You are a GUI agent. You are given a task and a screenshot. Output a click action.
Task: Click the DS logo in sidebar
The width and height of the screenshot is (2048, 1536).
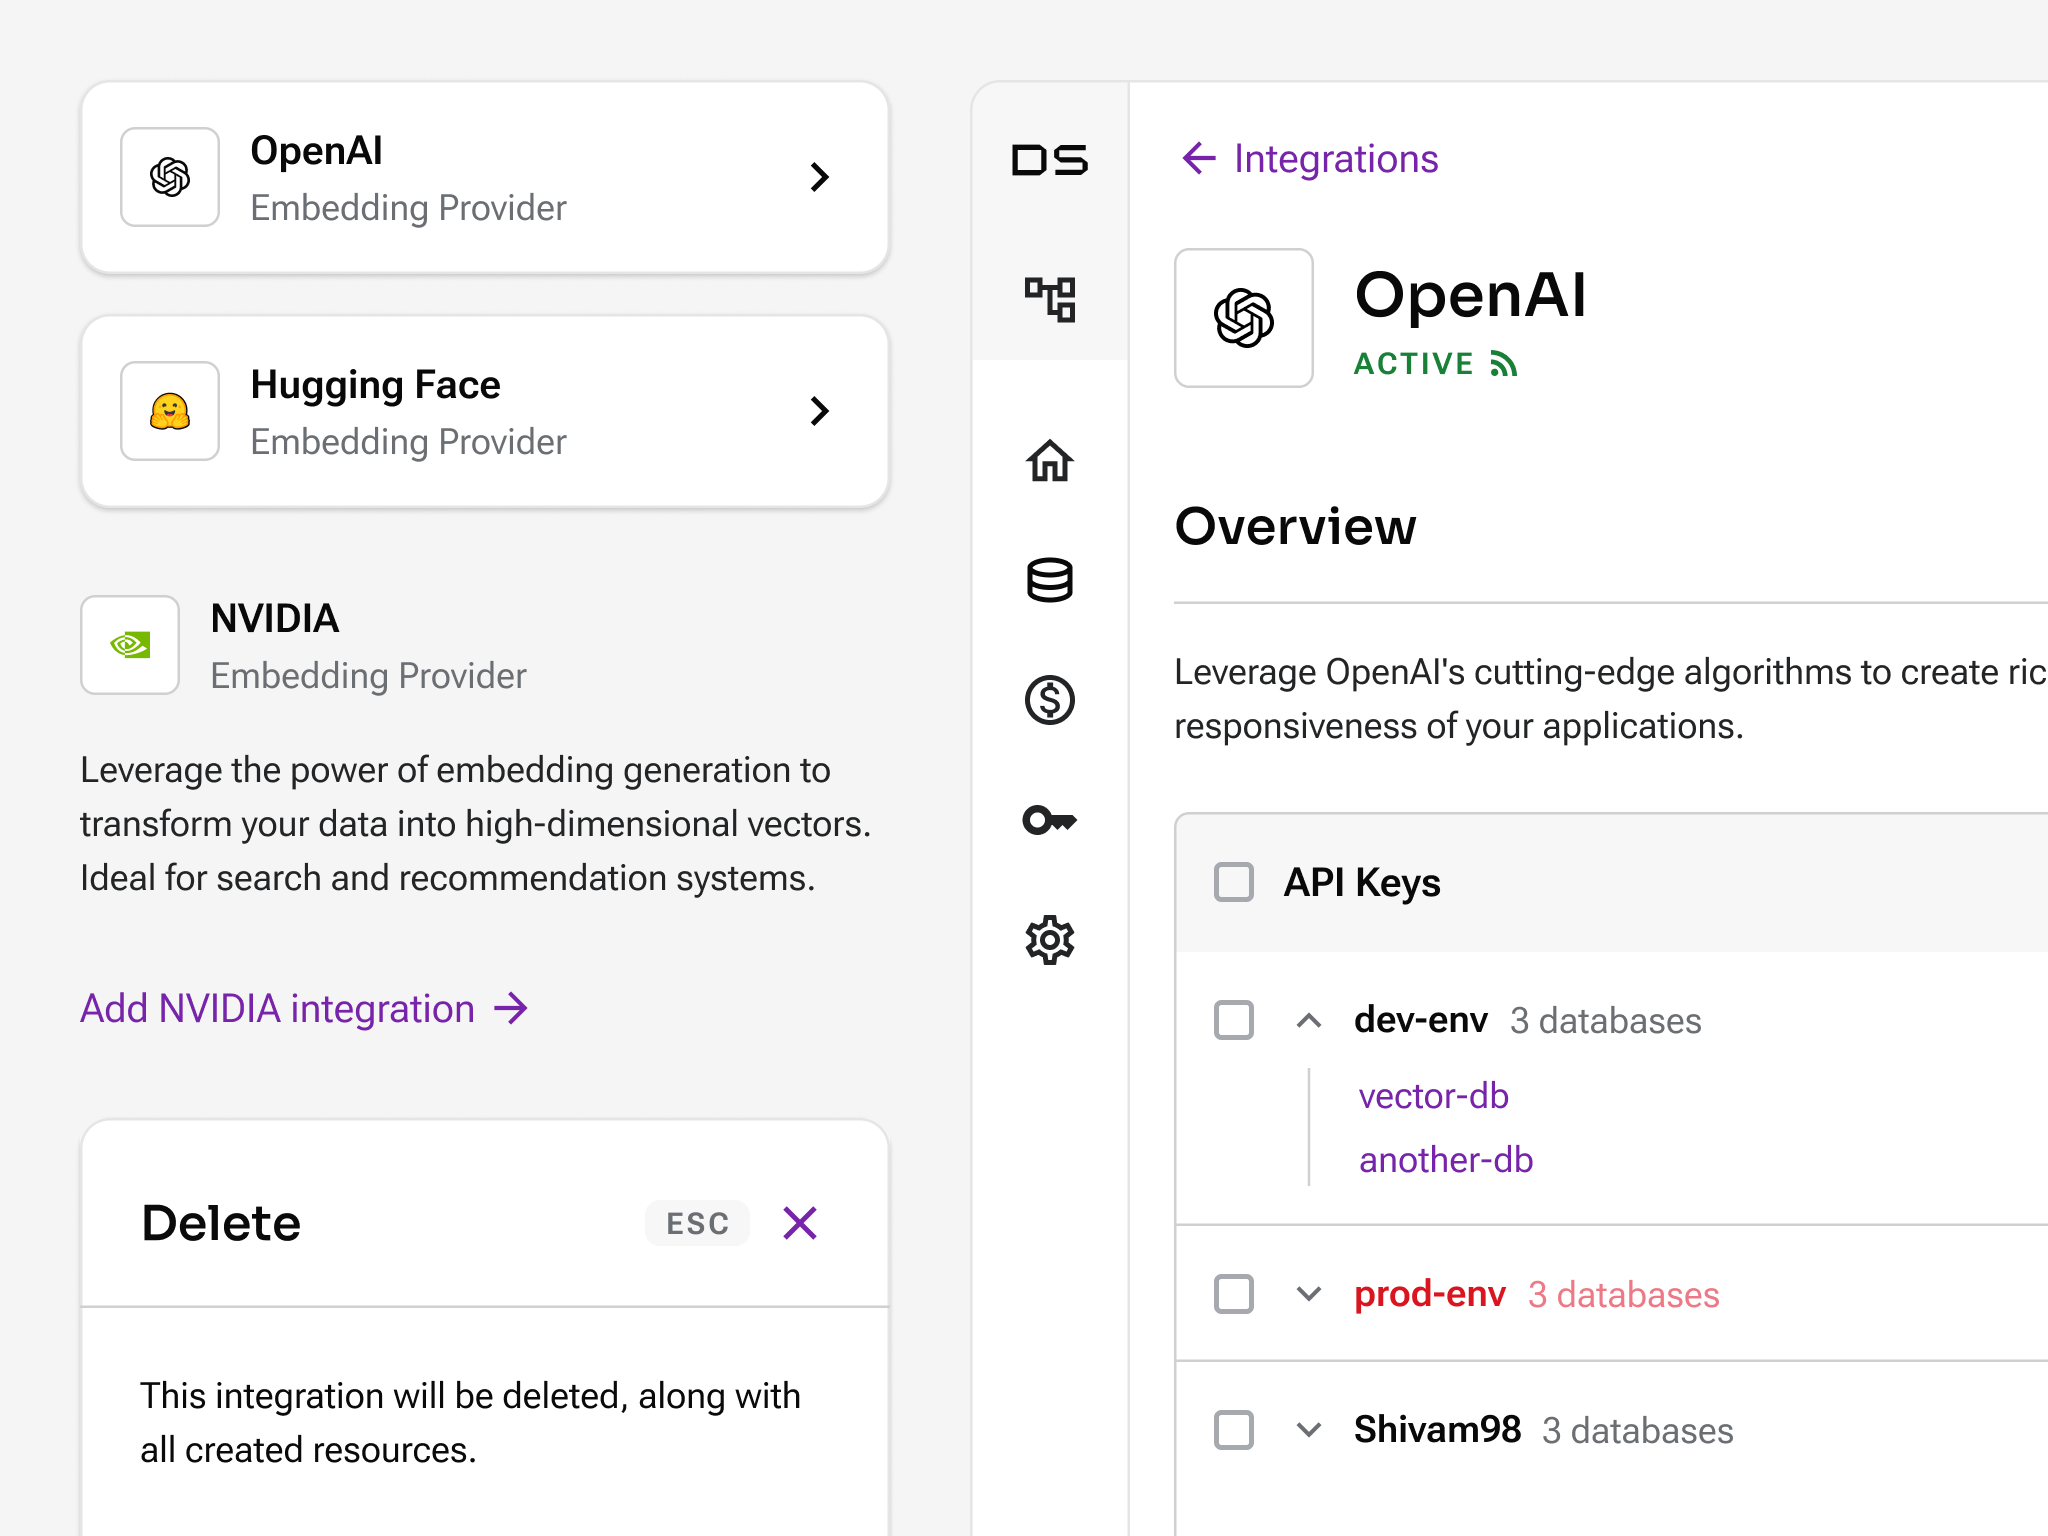point(1049,160)
